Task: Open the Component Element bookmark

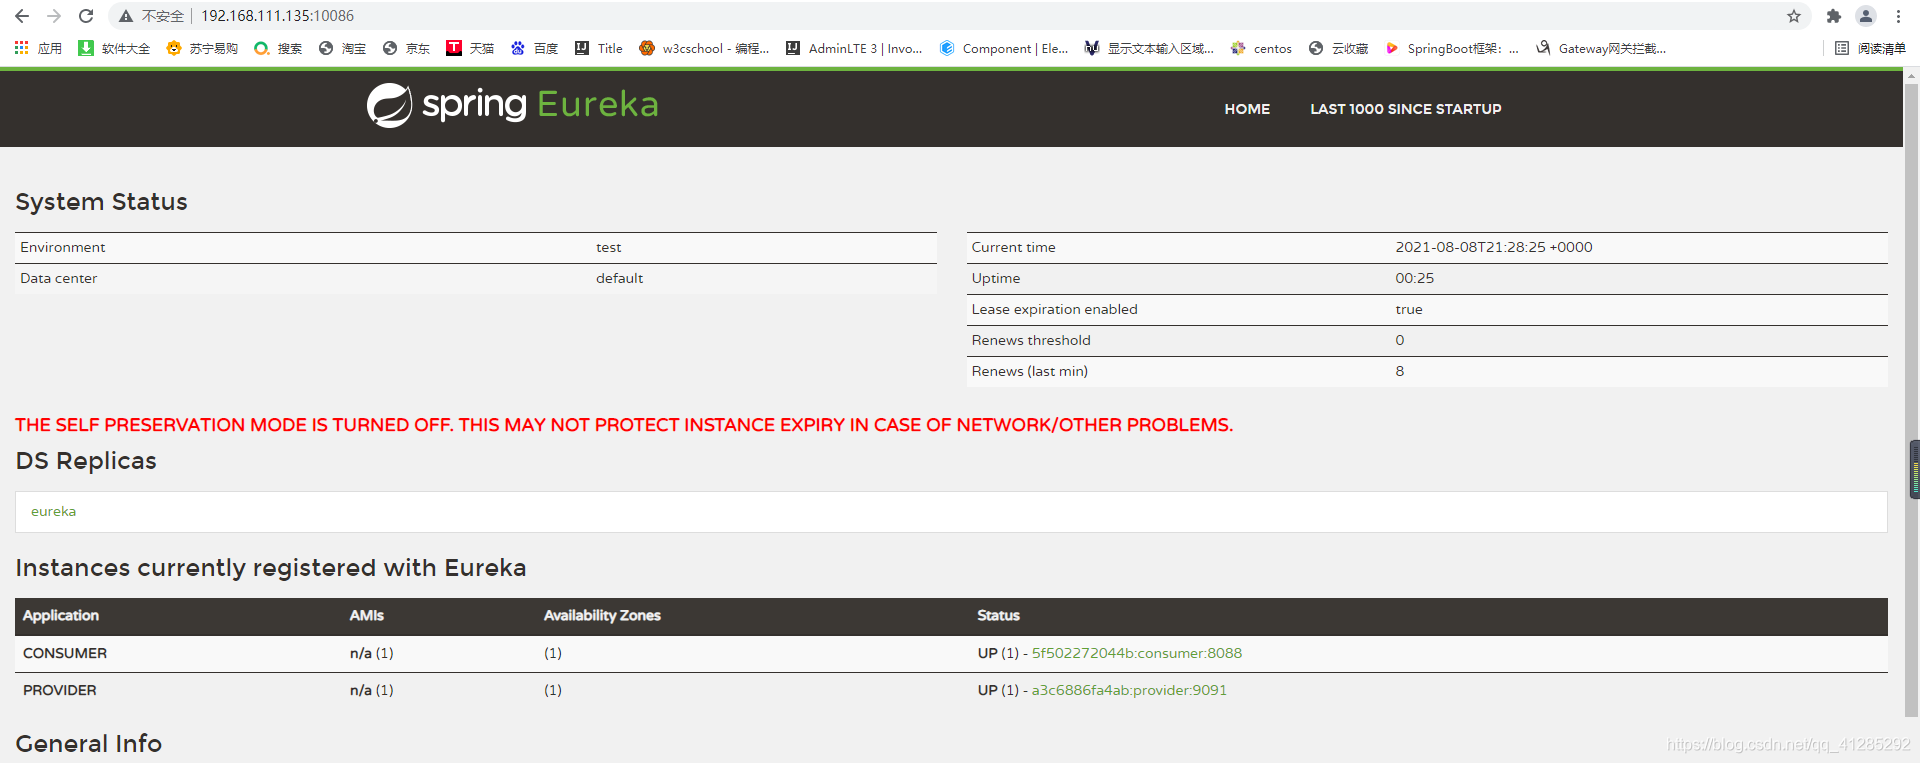Action: [x=1004, y=48]
